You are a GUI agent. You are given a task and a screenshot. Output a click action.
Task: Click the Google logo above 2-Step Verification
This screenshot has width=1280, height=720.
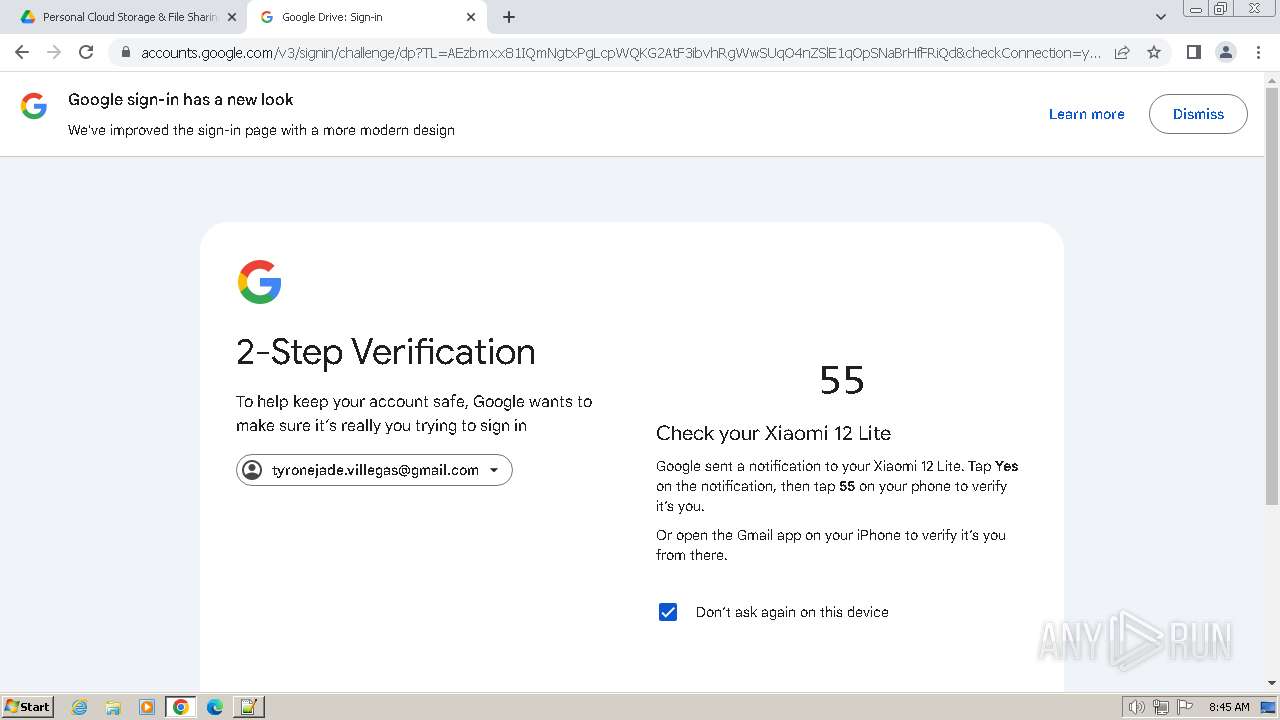[x=259, y=282]
